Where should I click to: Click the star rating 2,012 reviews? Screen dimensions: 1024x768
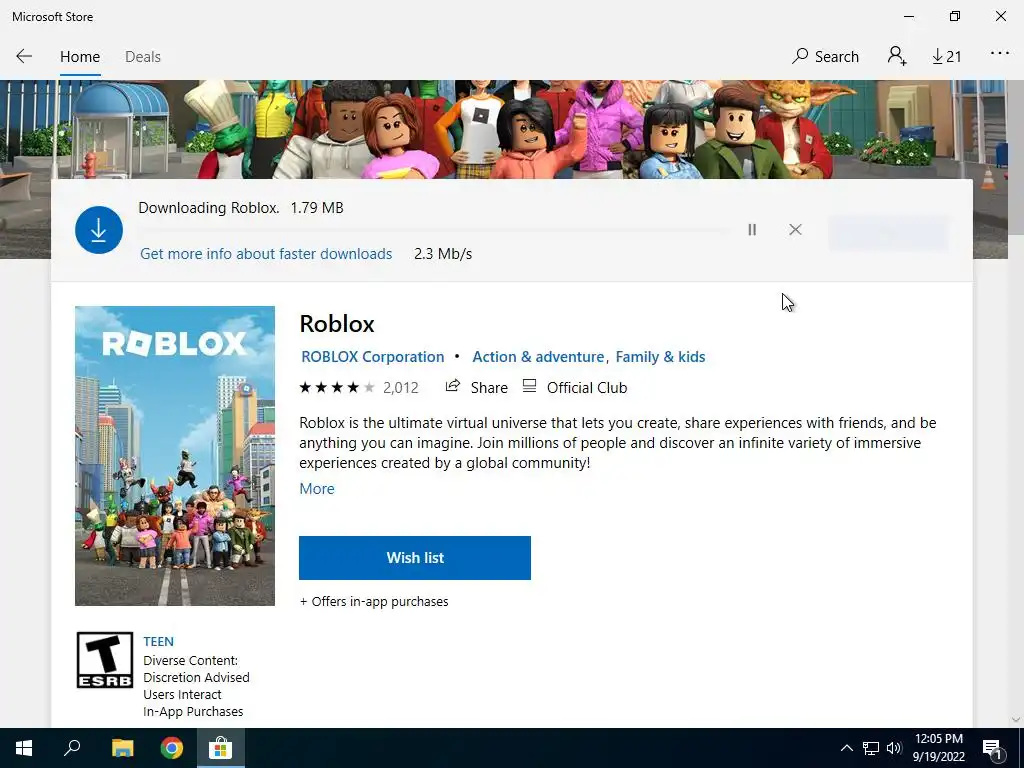pos(359,388)
